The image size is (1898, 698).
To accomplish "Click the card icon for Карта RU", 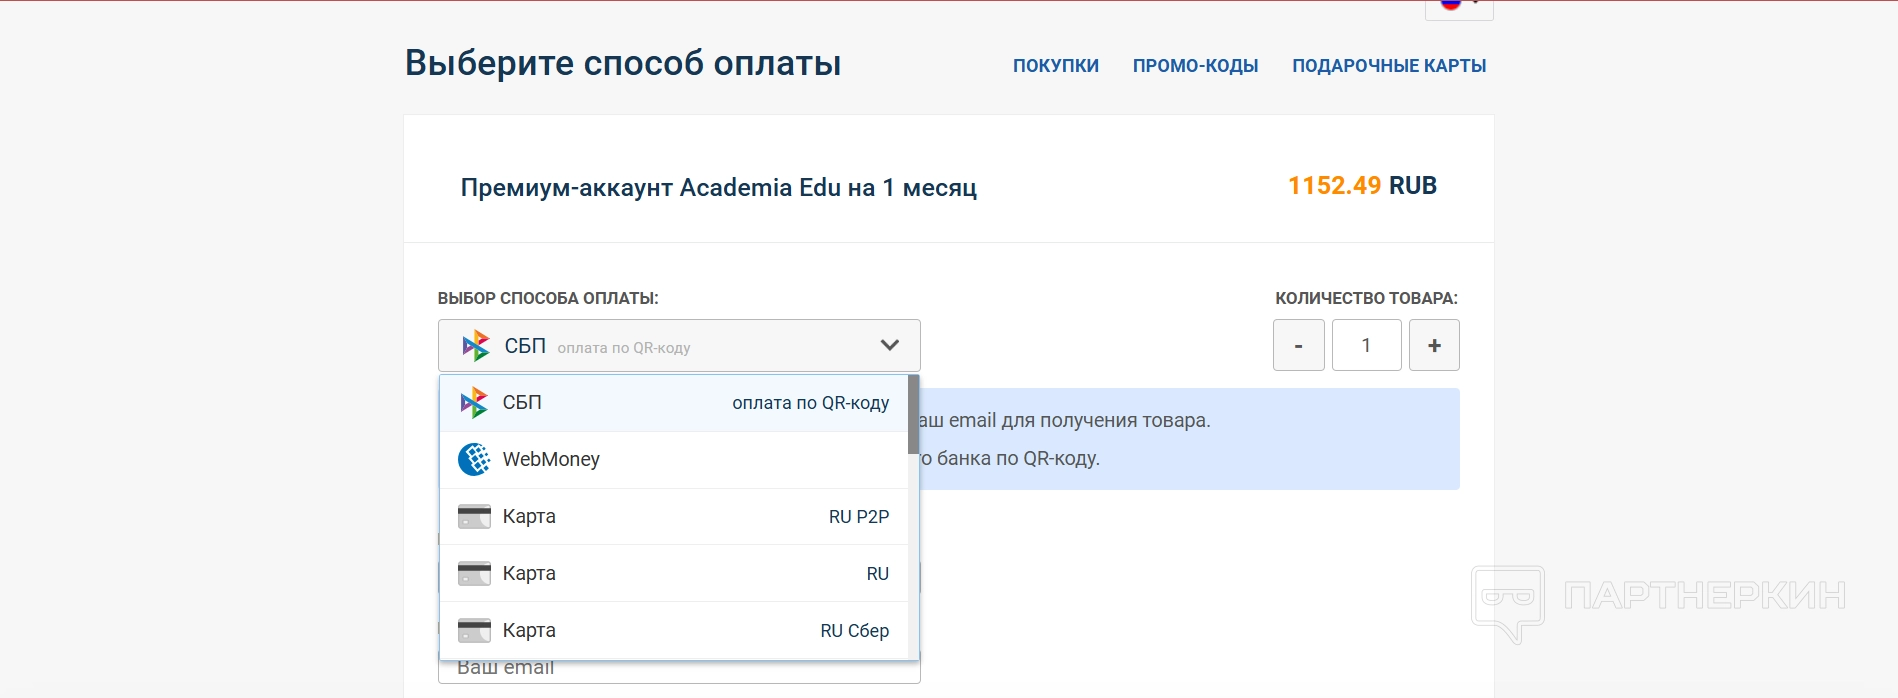I will (x=474, y=574).
